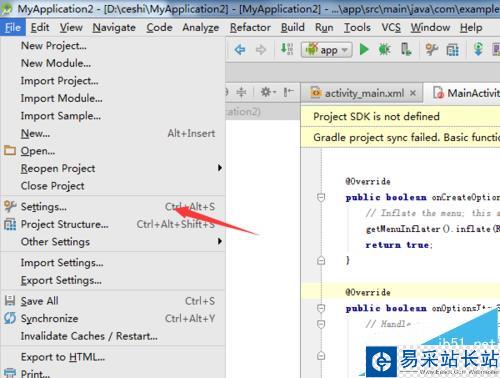This screenshot has width=500, height=378.
Task: Run the app with green play icon
Action: (364, 50)
